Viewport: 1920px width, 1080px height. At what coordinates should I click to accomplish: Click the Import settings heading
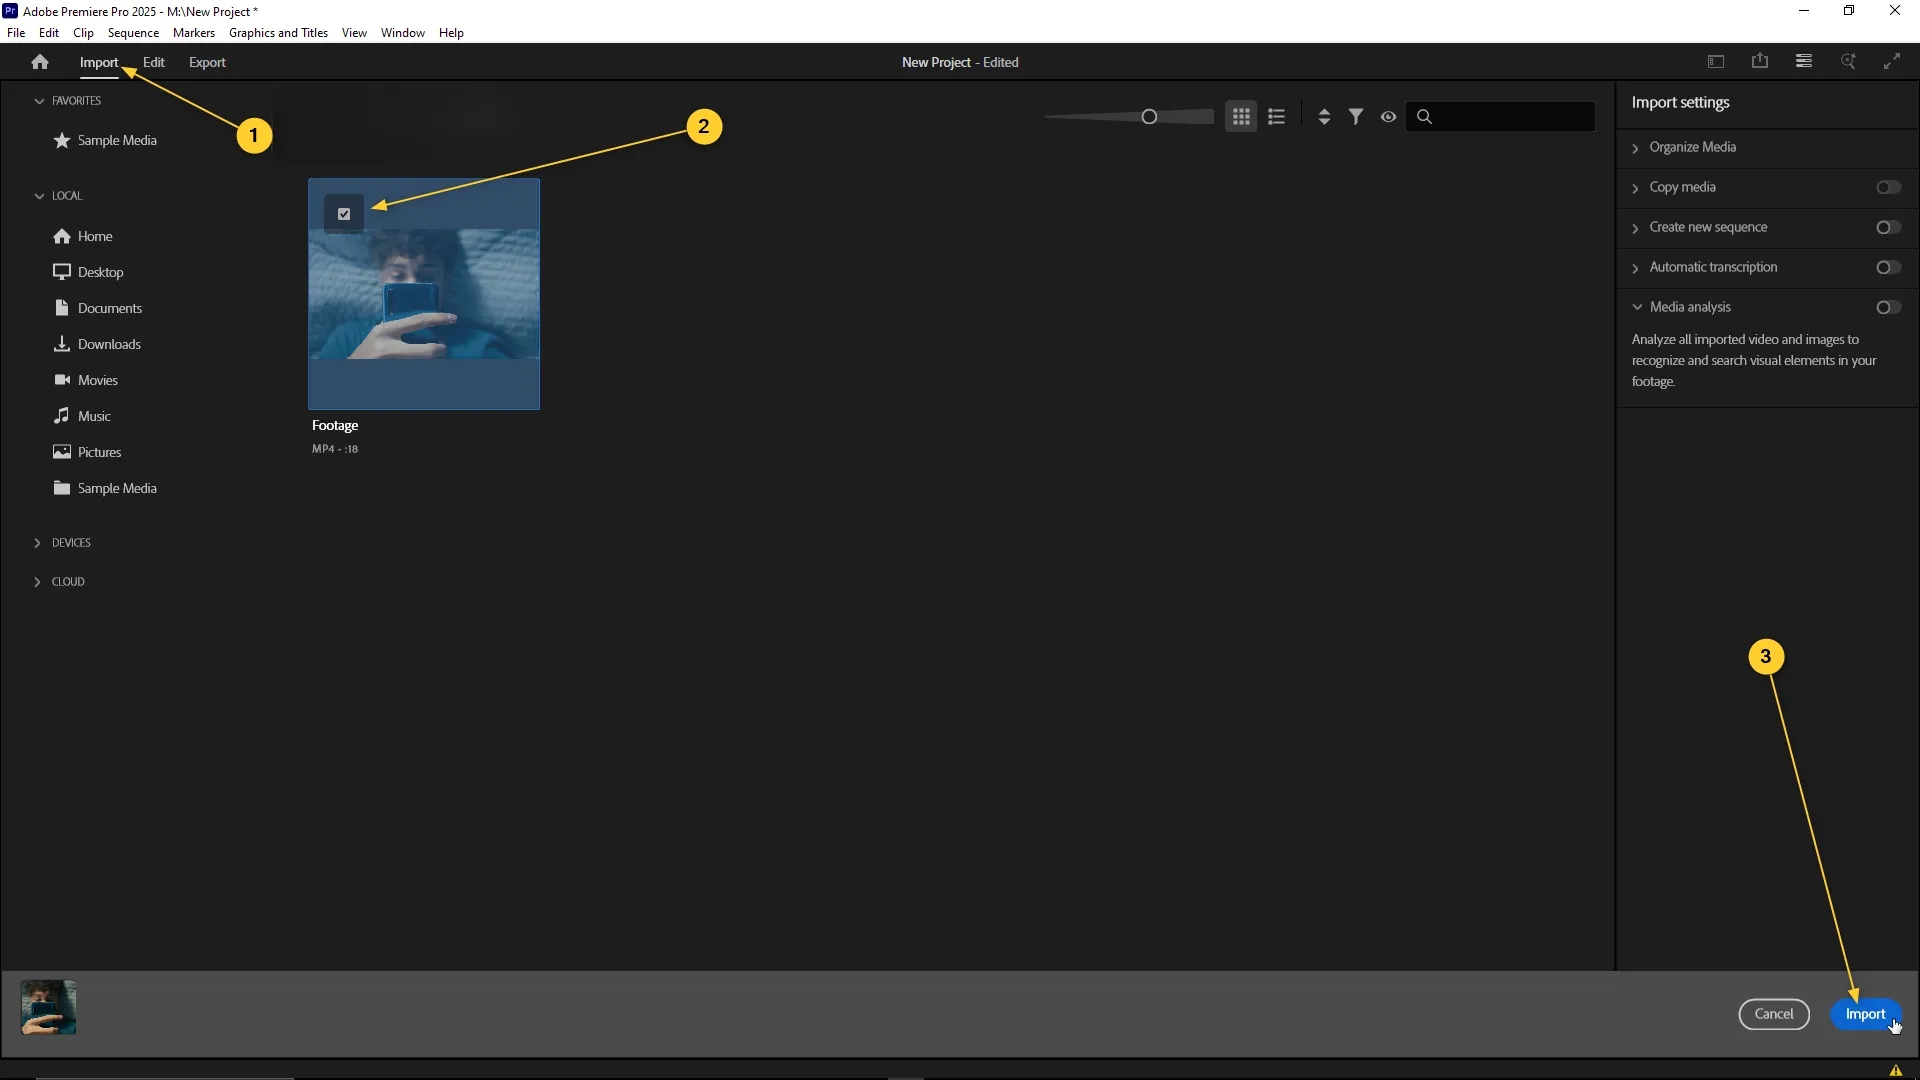point(1680,102)
